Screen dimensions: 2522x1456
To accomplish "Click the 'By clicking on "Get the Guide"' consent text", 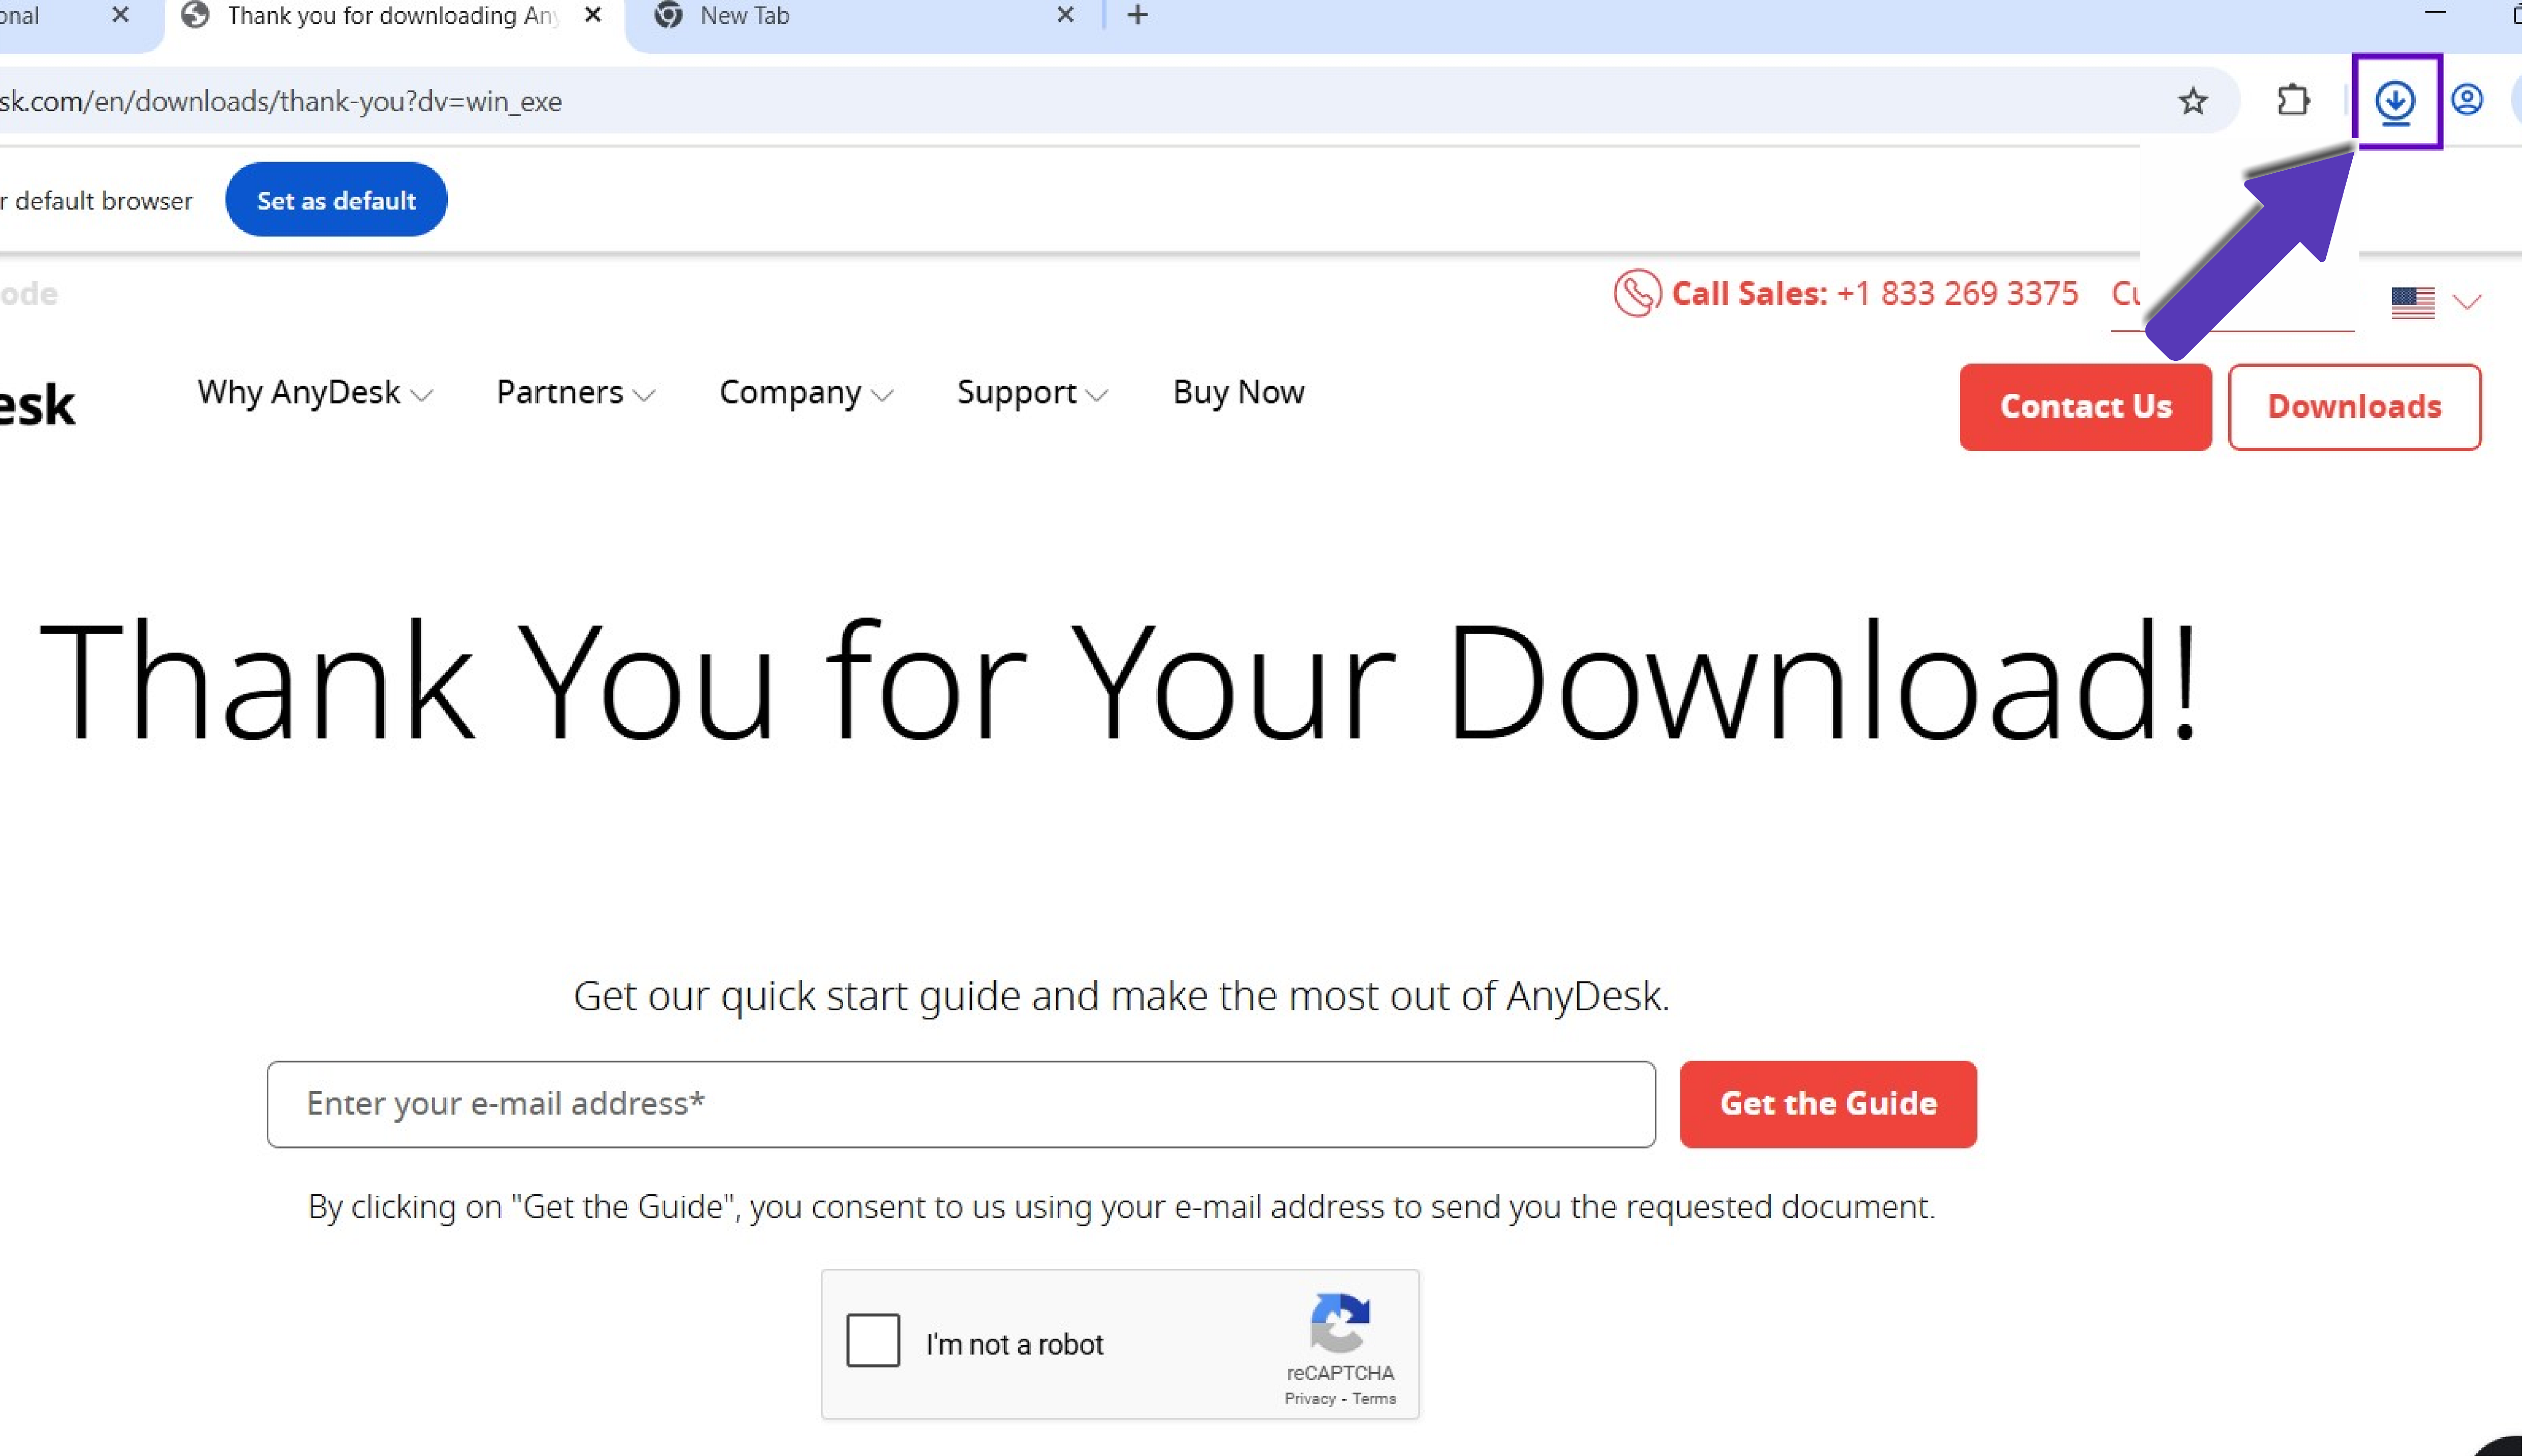I will click(1121, 1207).
